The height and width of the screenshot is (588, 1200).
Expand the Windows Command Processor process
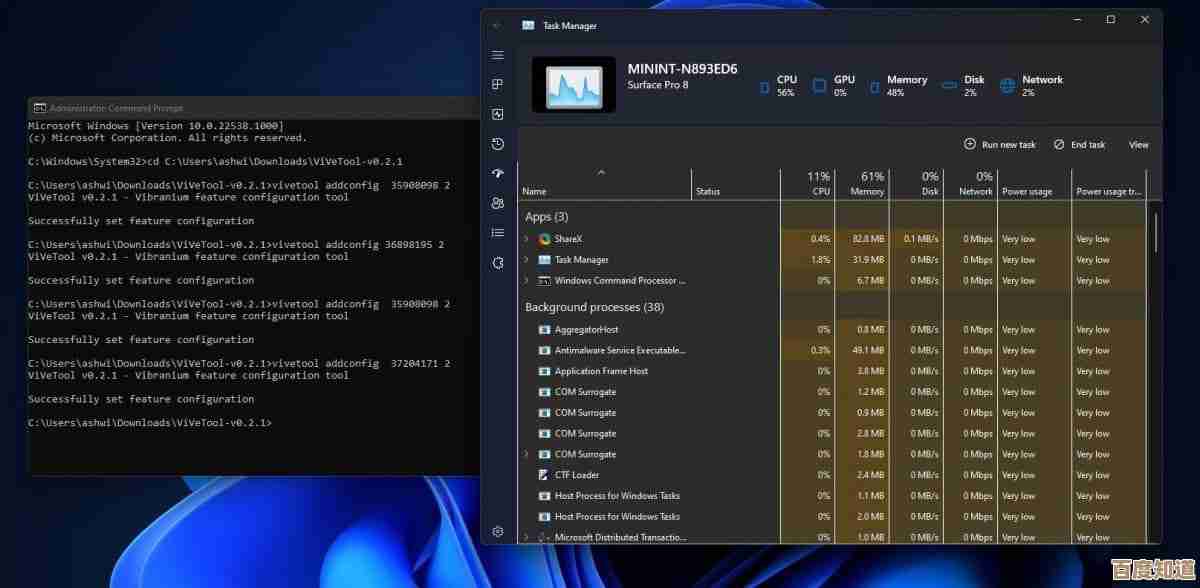pos(527,280)
